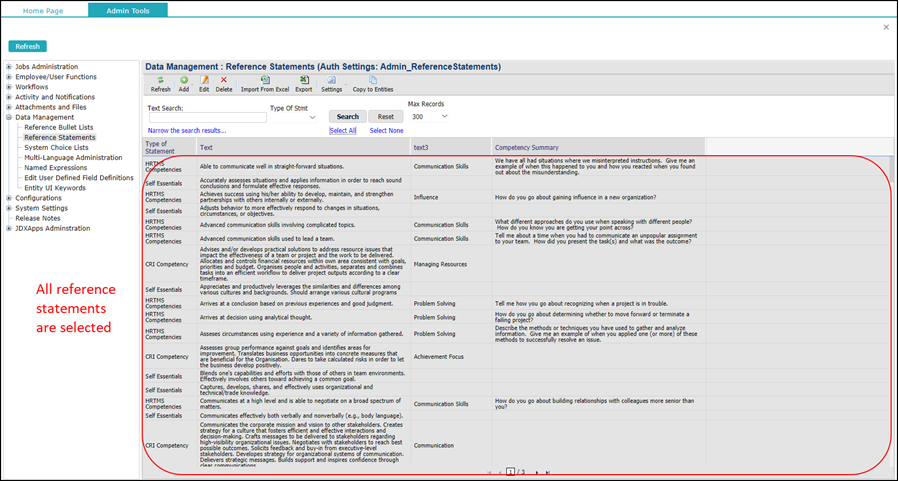The width and height of the screenshot is (899, 481).
Task: Click the Edit pencil icon
Action: (x=204, y=80)
